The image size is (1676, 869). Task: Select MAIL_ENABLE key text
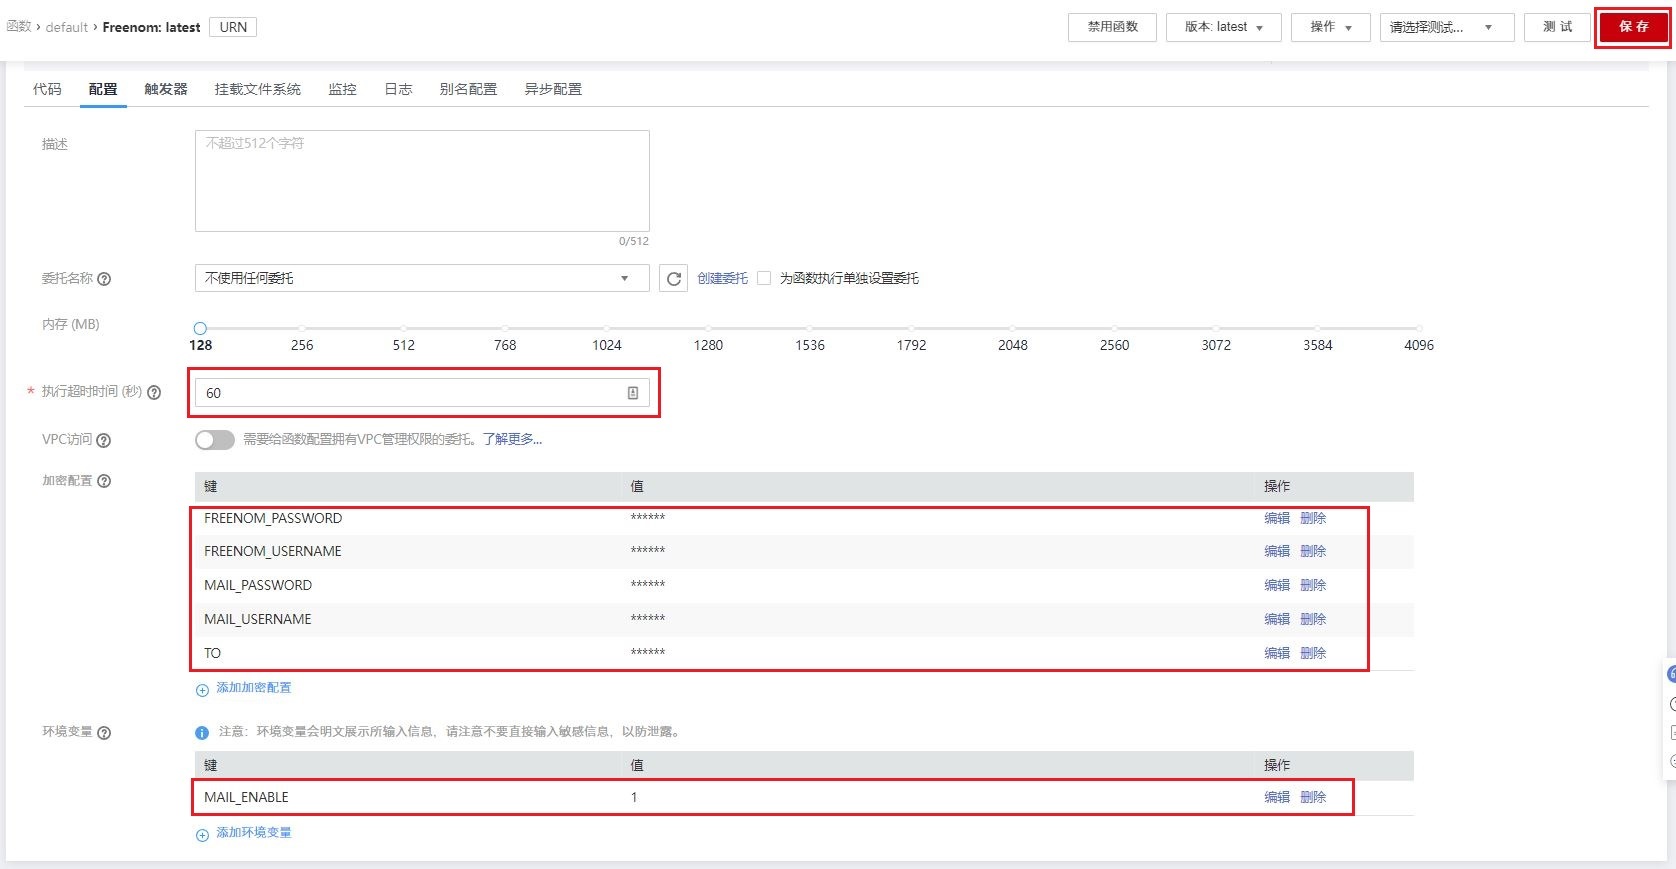(246, 797)
